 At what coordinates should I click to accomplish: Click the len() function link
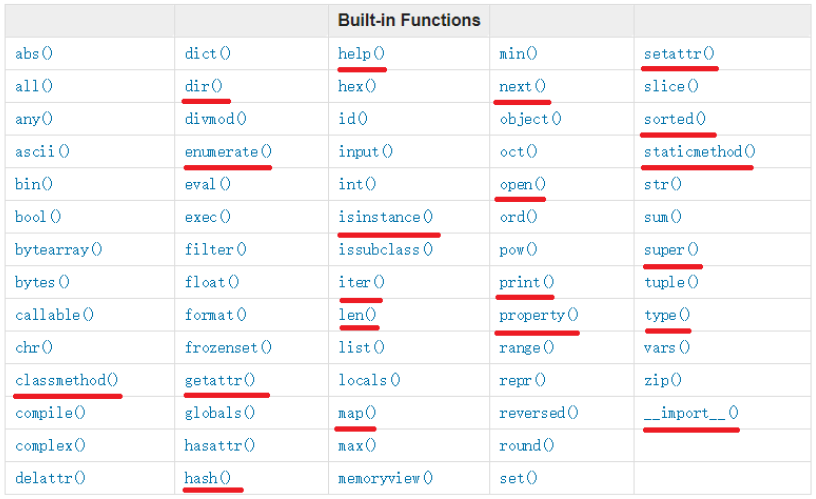tap(357, 315)
